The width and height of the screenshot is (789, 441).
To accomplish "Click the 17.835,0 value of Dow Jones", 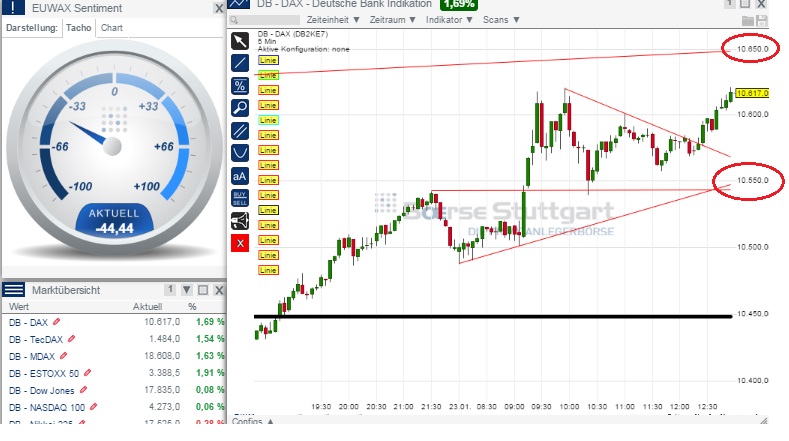I will point(162,390).
